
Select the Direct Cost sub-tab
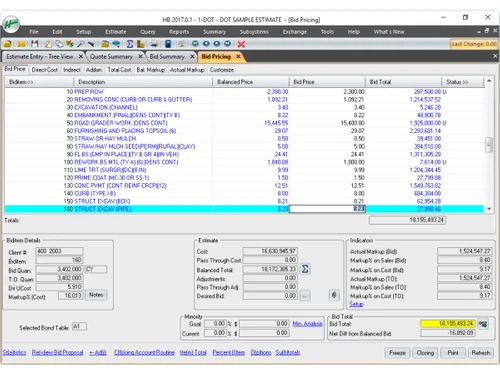pos(45,70)
